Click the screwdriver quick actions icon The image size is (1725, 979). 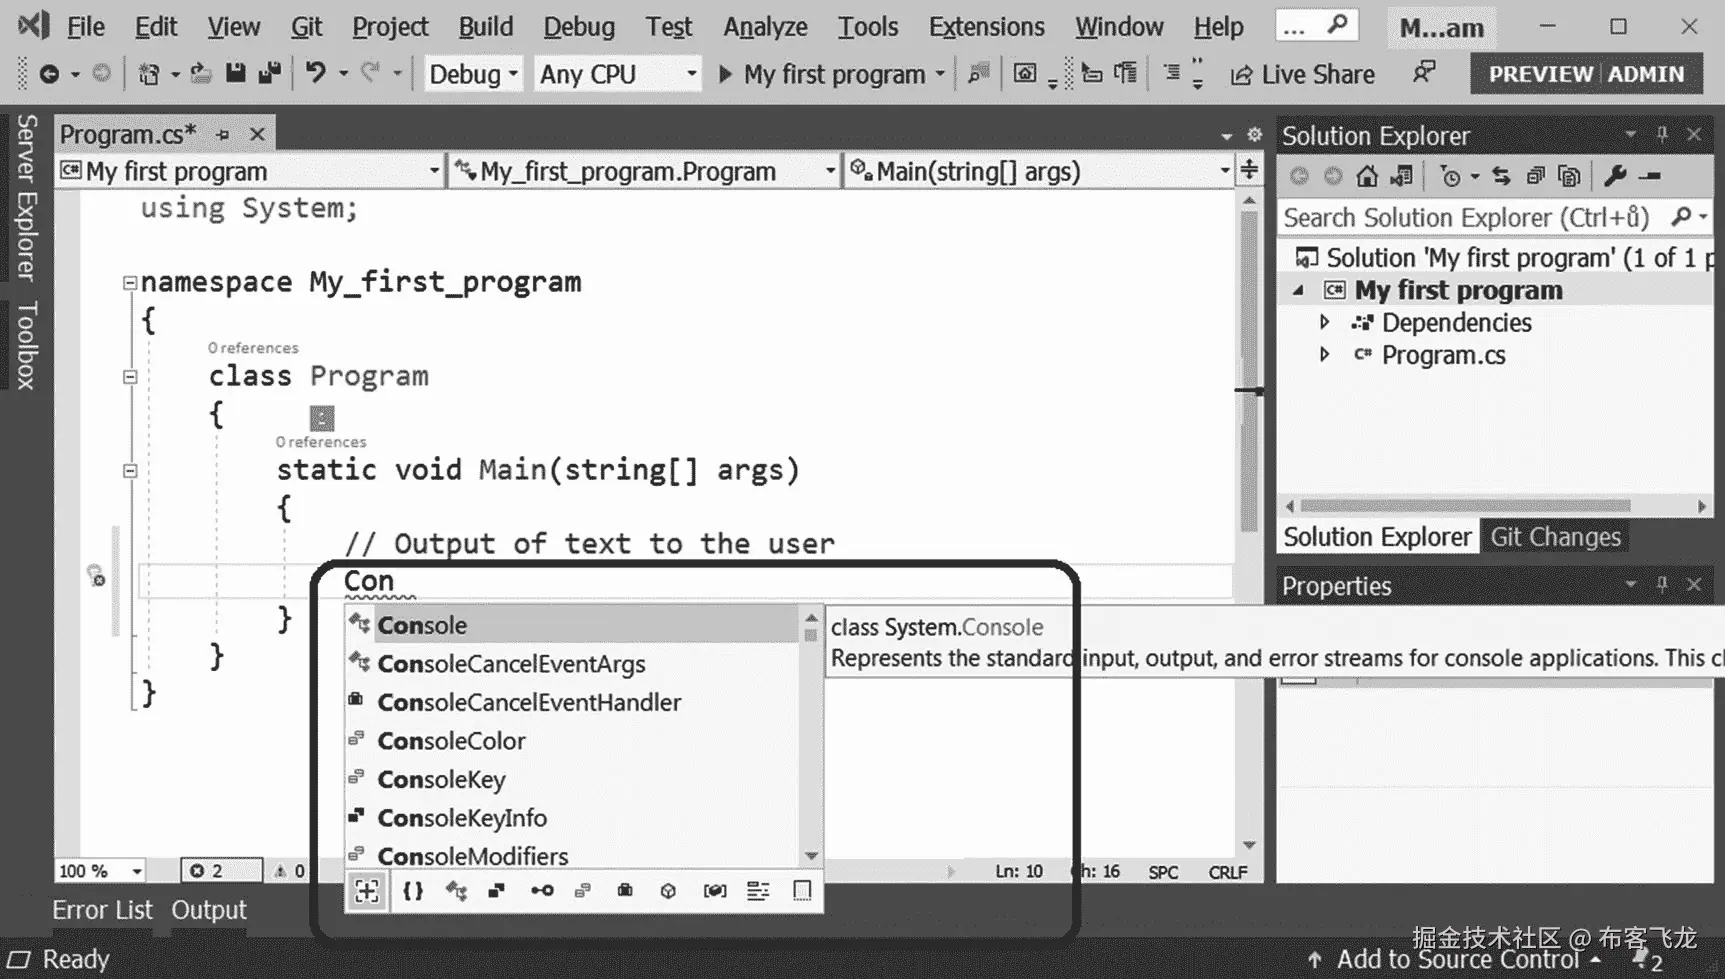(x=96, y=575)
